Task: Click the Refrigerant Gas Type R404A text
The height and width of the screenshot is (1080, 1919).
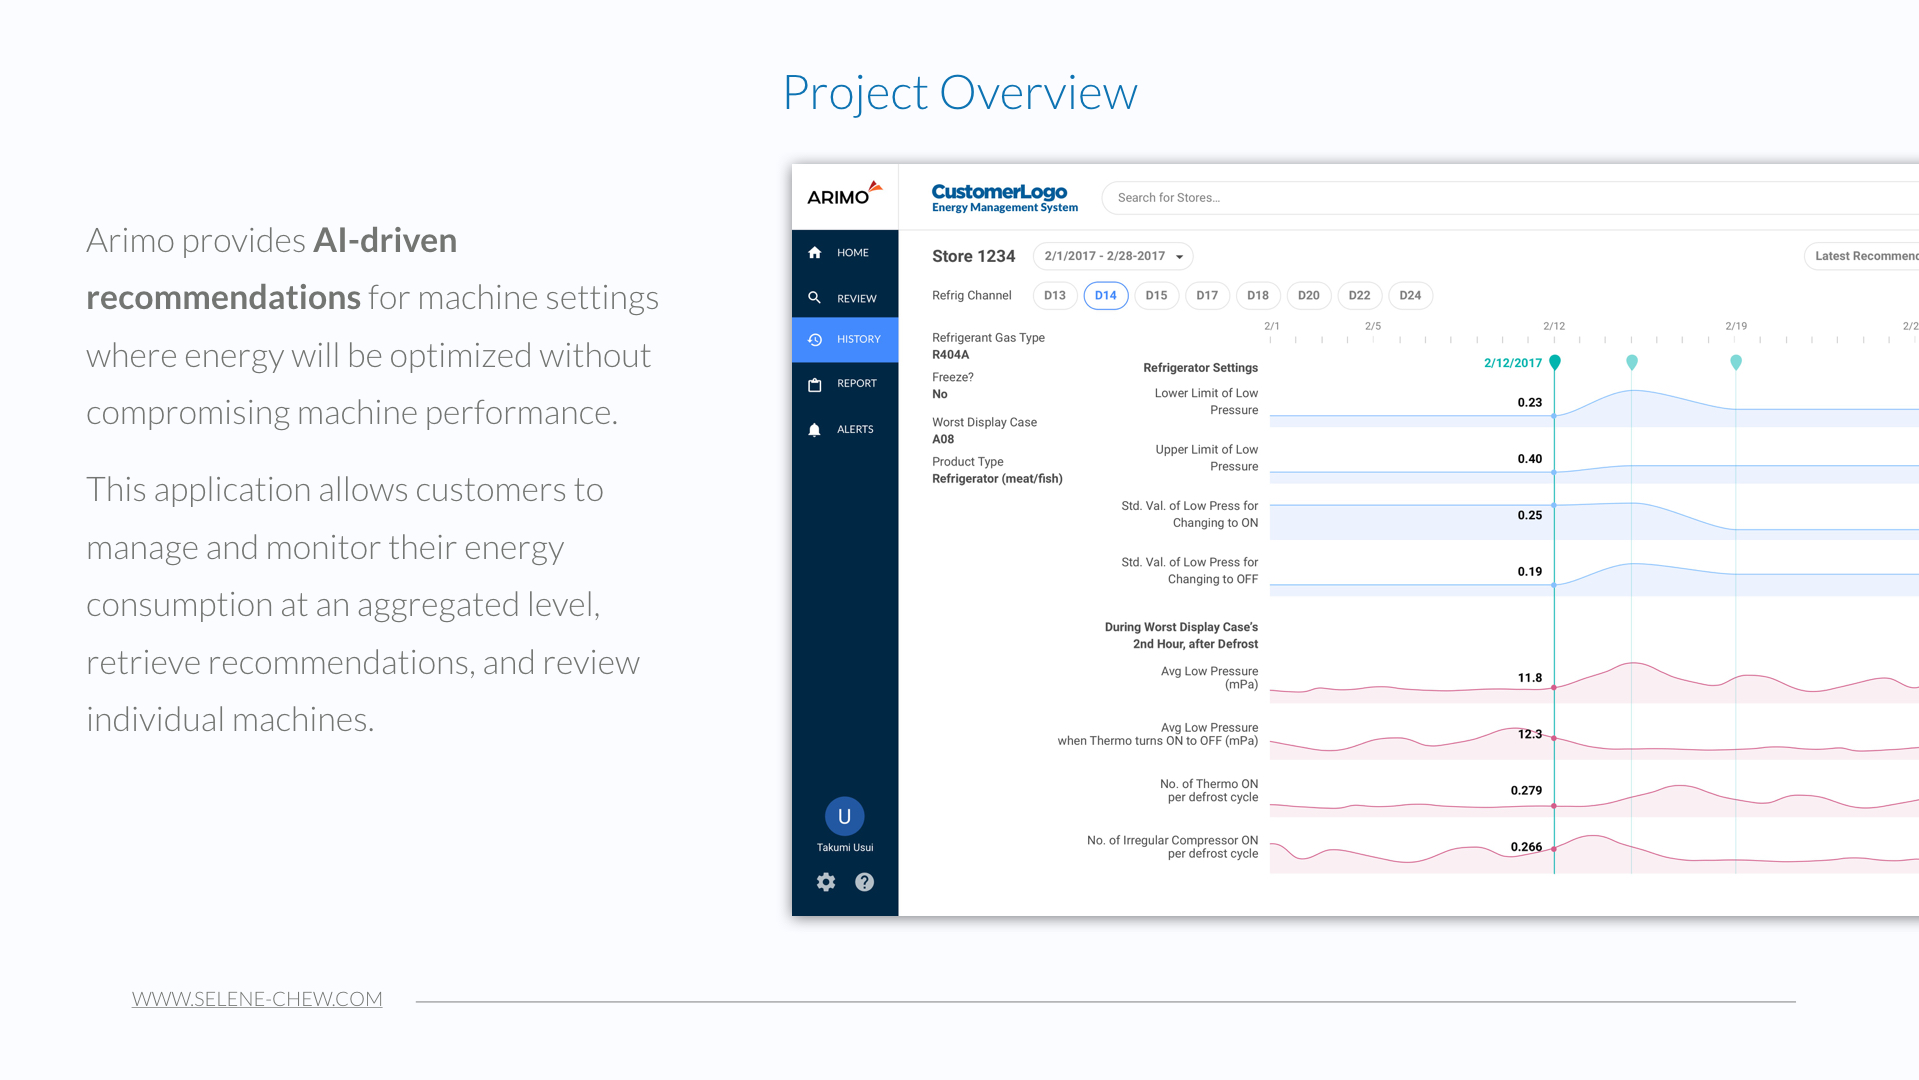Action: pos(988,346)
